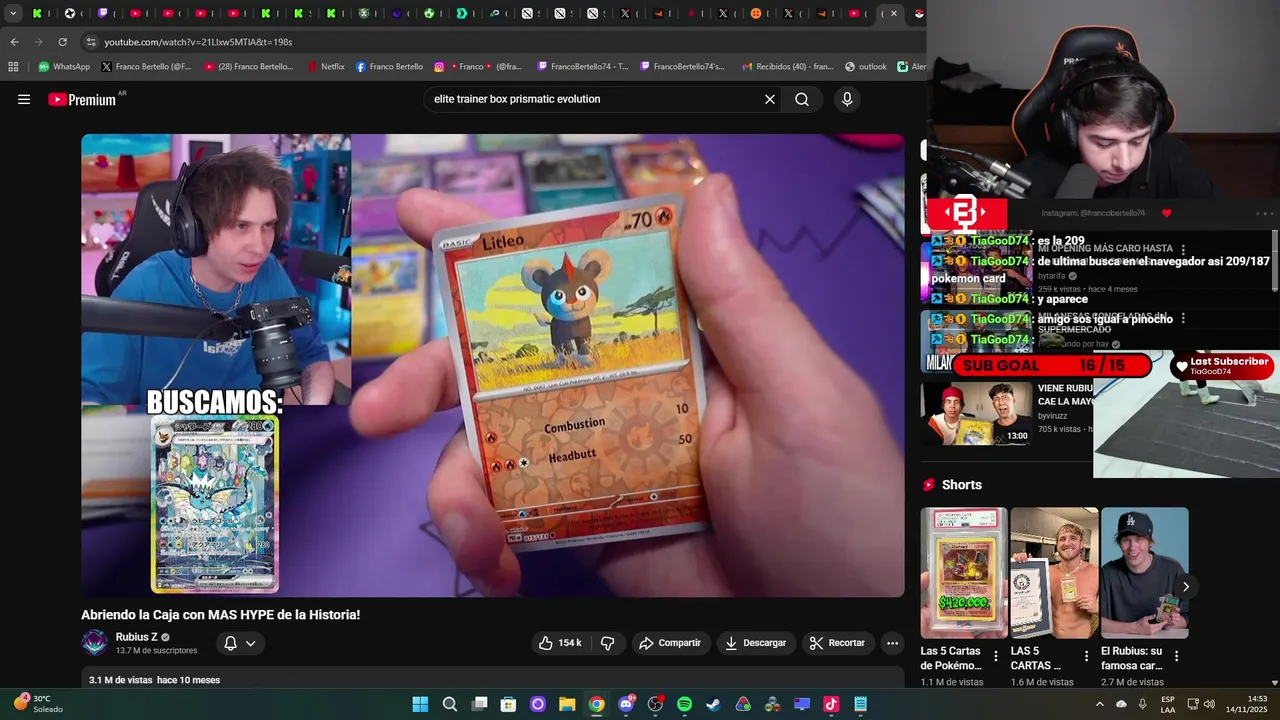Viewport: 1280px width, 720px height.
Task: Open OBS Studio from the taskbar
Action: point(655,704)
